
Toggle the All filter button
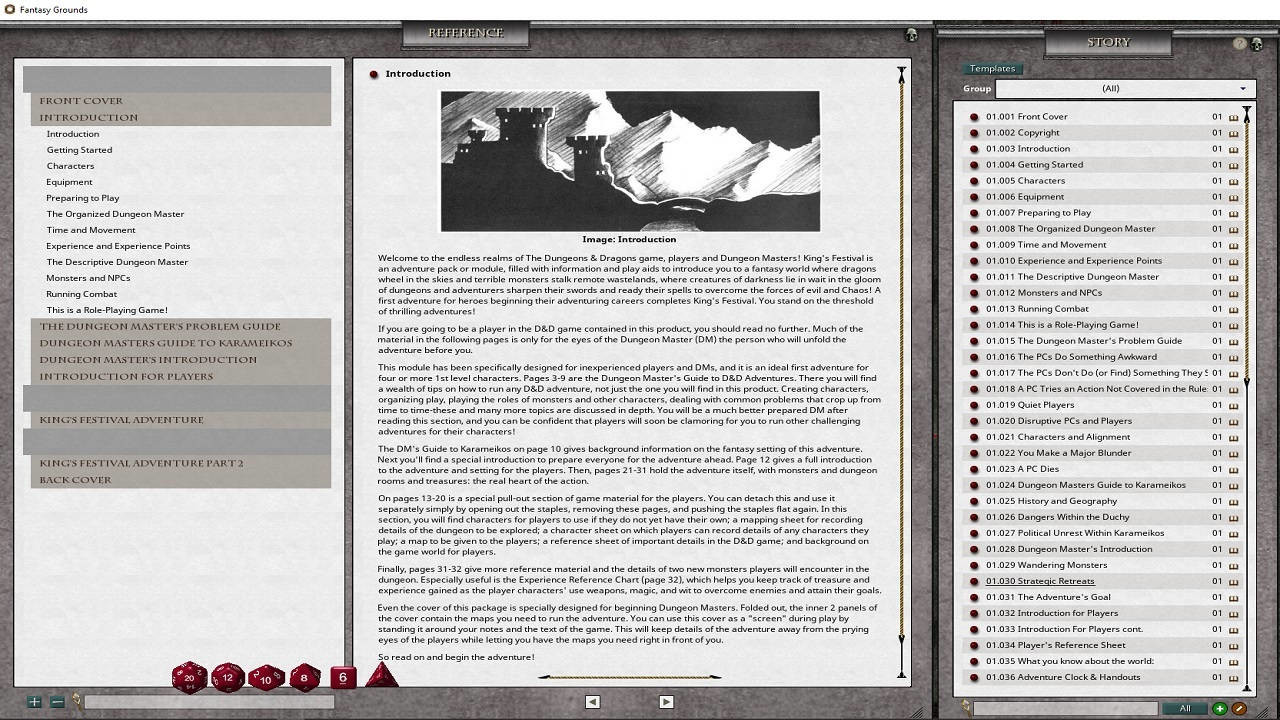(x=1183, y=707)
